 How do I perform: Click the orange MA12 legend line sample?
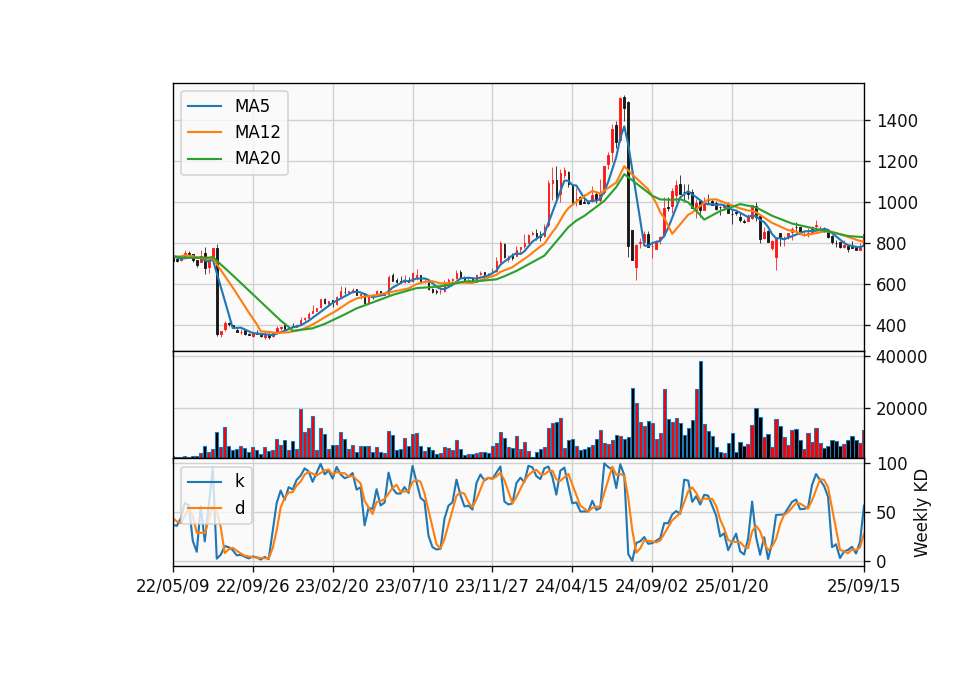pos(204,132)
